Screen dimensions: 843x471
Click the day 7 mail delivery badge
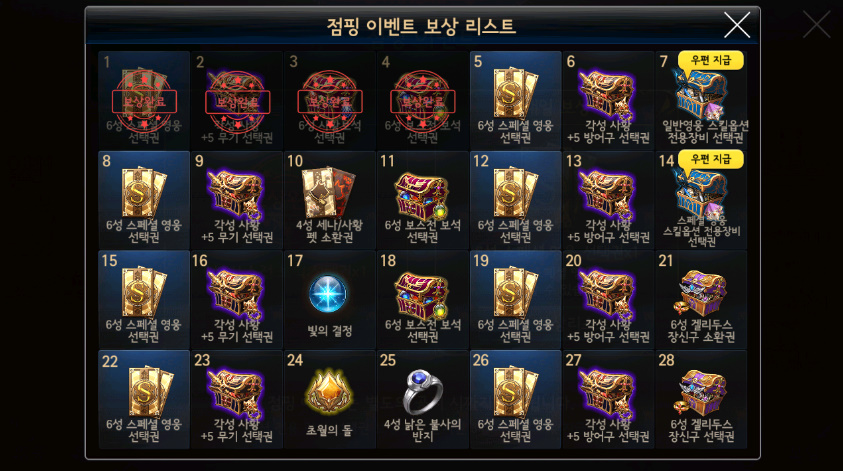711,60
